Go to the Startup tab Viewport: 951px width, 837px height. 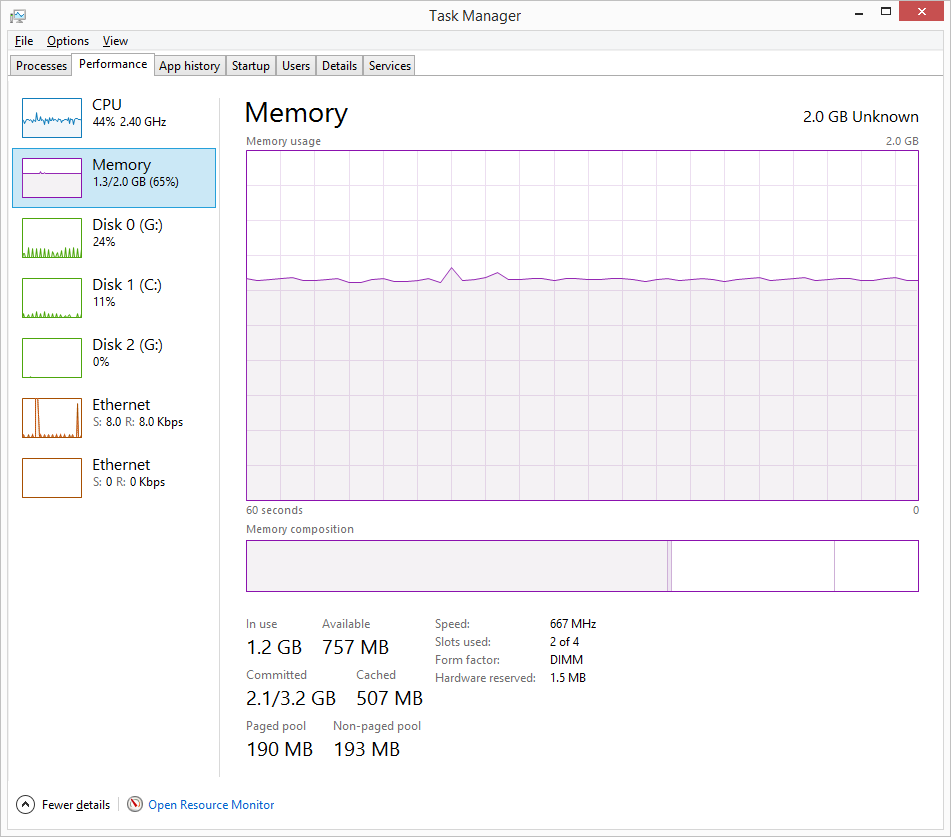(250, 66)
